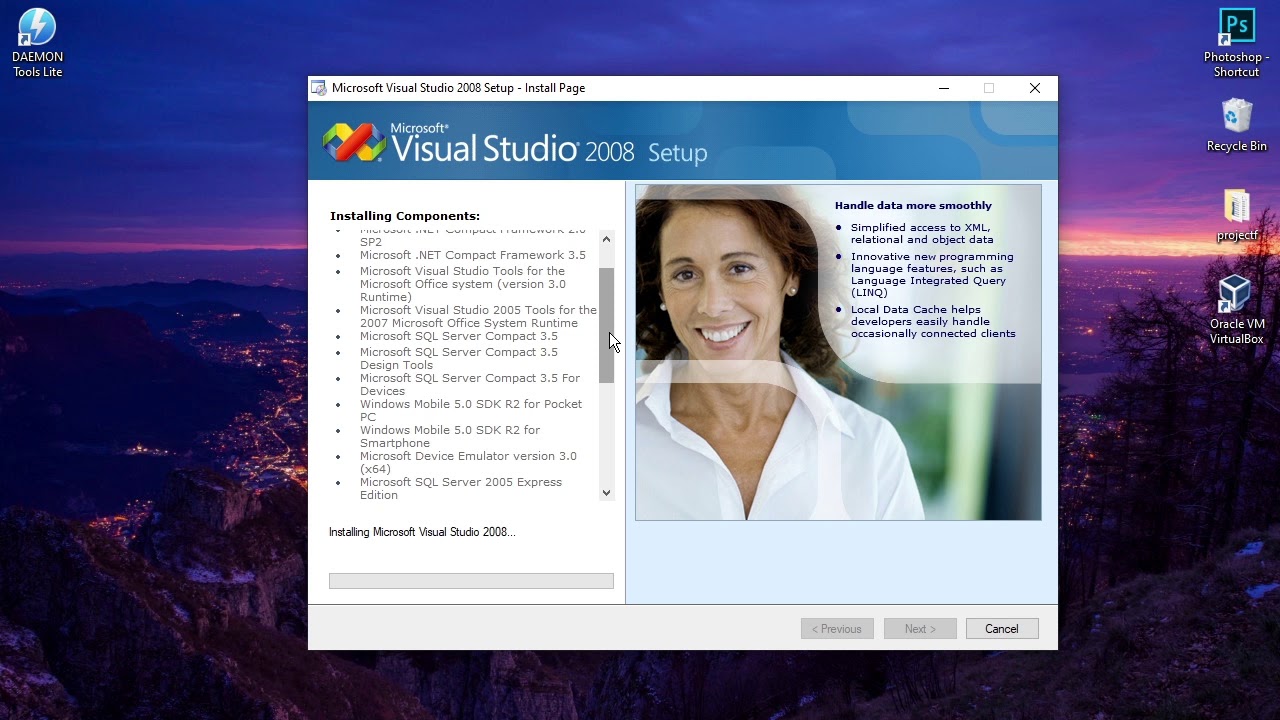The width and height of the screenshot is (1280, 720).
Task: Click the scroll up arrow of the components list
Action: click(606, 239)
